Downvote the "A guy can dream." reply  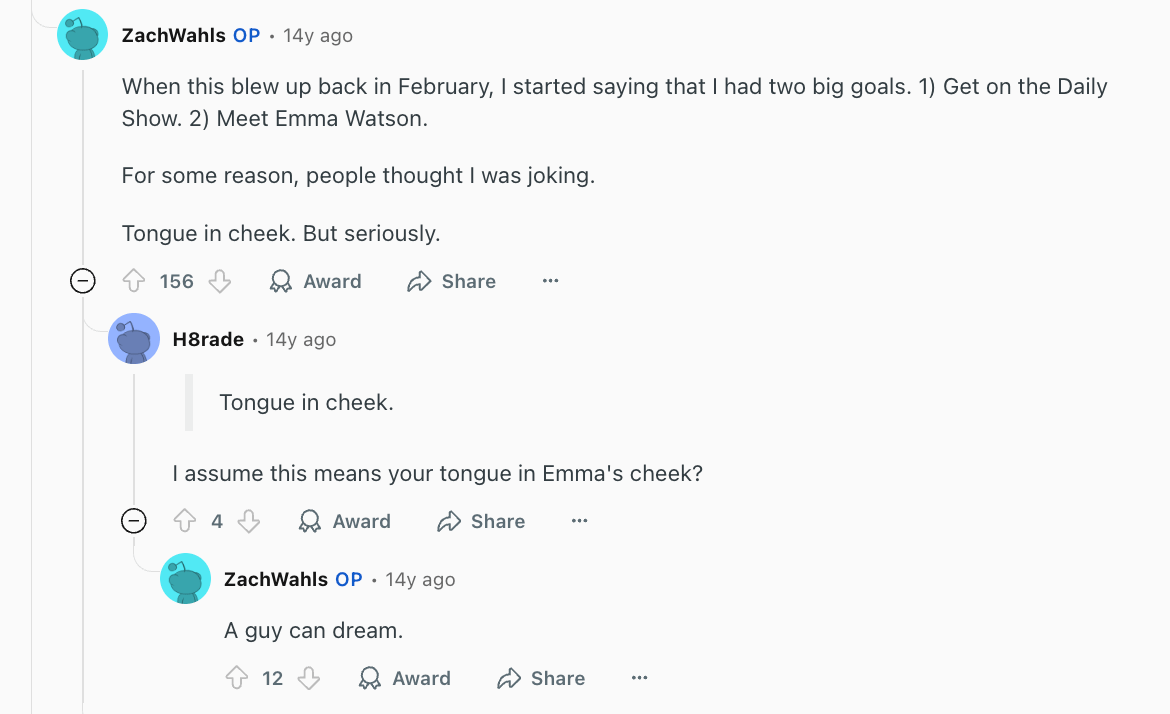(310, 678)
